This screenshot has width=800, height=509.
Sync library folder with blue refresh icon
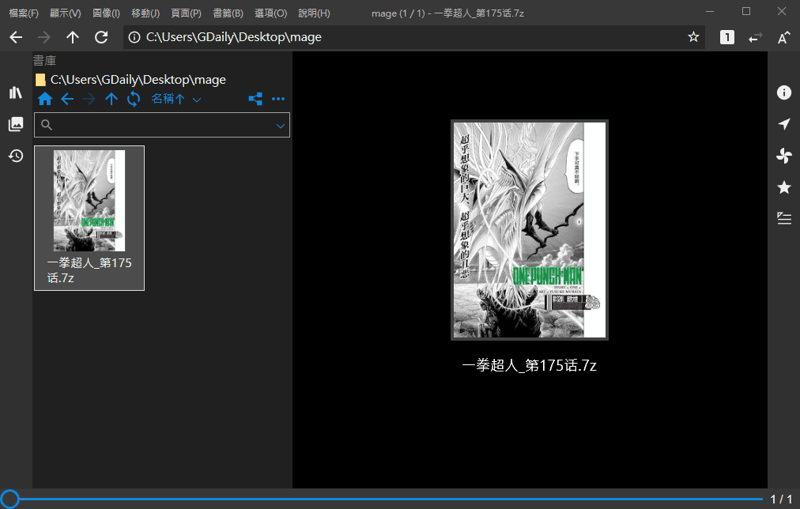point(134,99)
